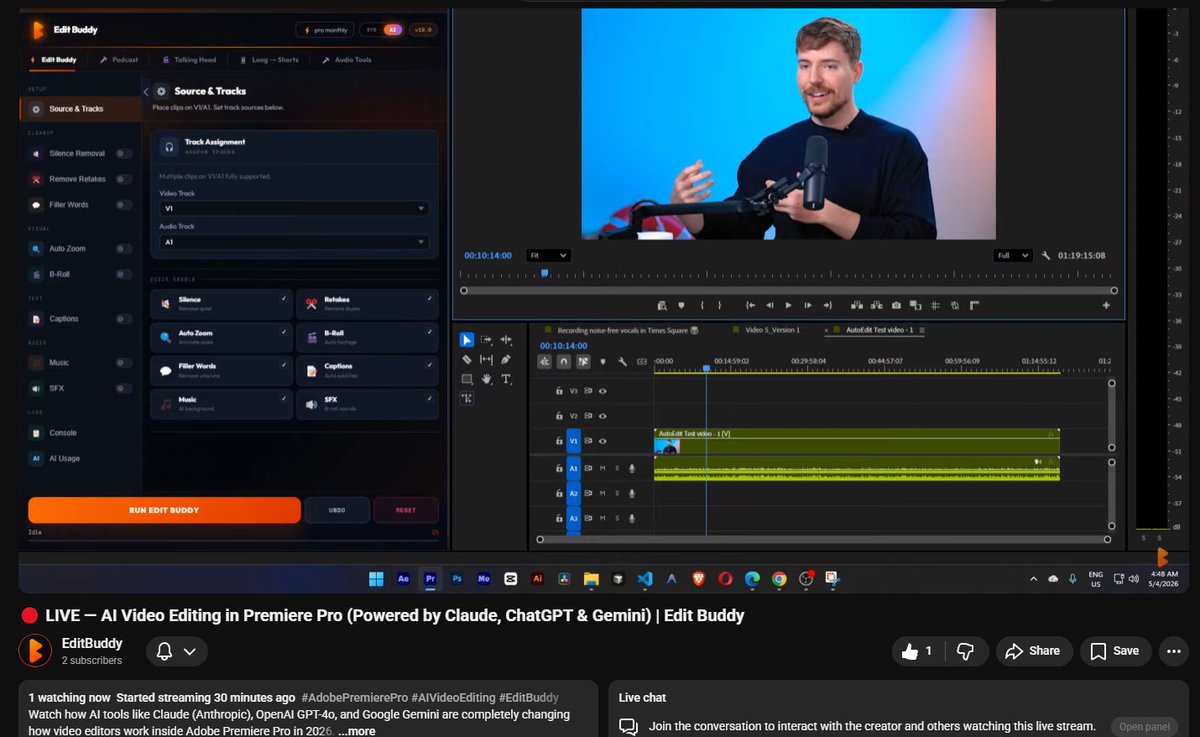Toggle timeline Snap magnet icon
Viewport: 1200px width, 737px height.
[x=564, y=361]
